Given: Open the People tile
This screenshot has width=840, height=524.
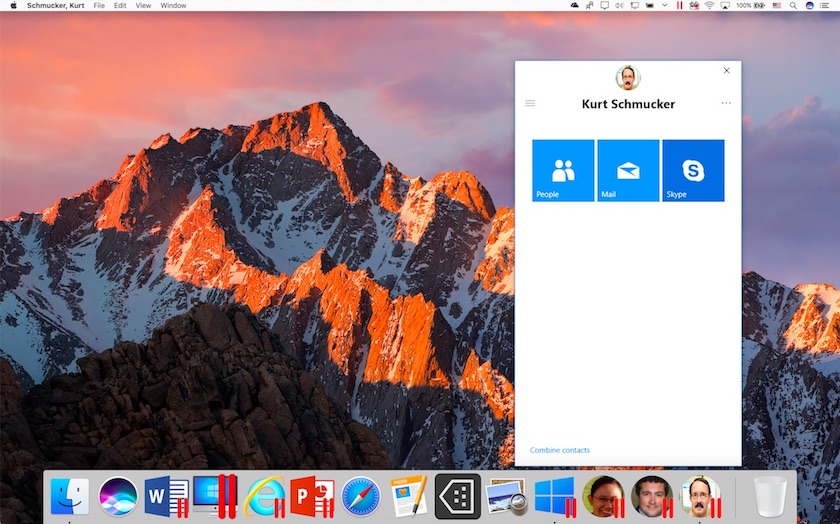Looking at the screenshot, I should (x=563, y=170).
